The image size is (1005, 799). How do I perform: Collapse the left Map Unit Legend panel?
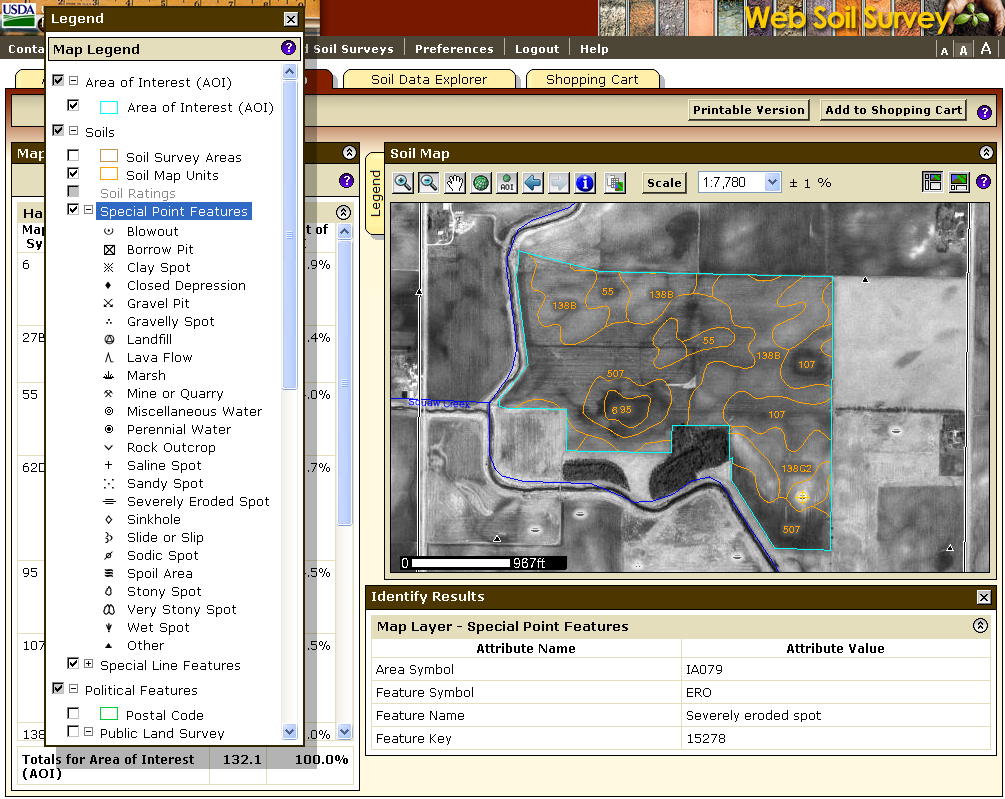(349, 152)
